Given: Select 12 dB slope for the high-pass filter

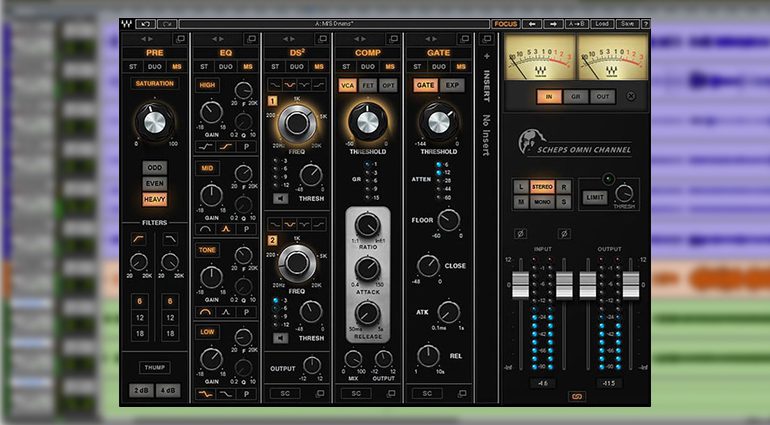Looking at the screenshot, I should (x=139, y=317).
